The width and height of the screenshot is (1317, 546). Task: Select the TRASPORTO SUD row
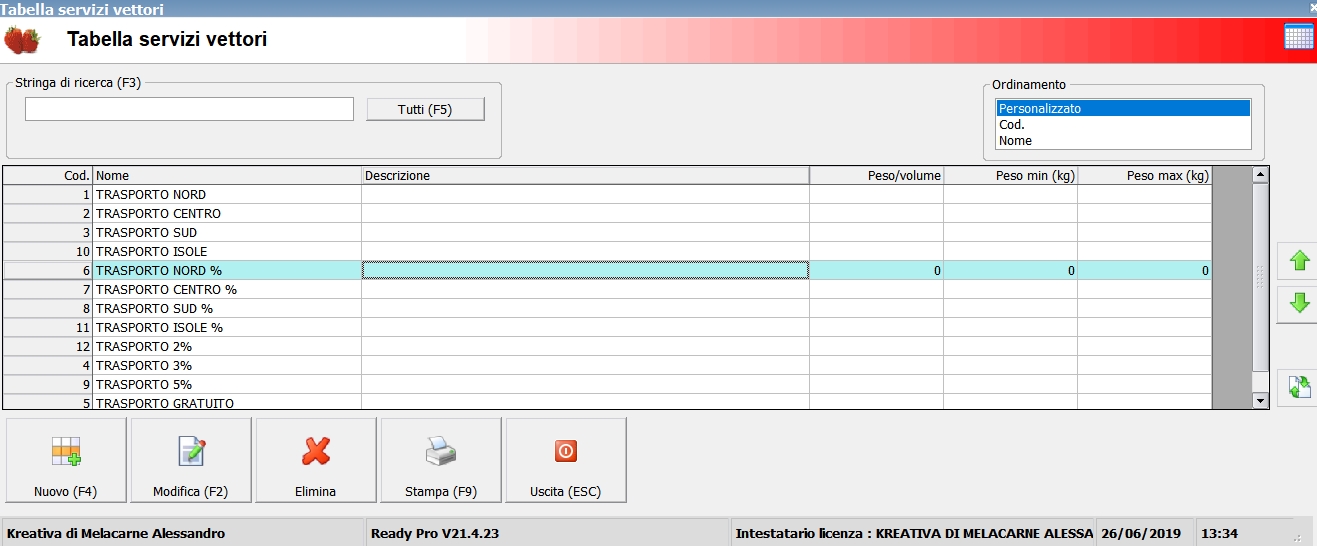[607, 232]
